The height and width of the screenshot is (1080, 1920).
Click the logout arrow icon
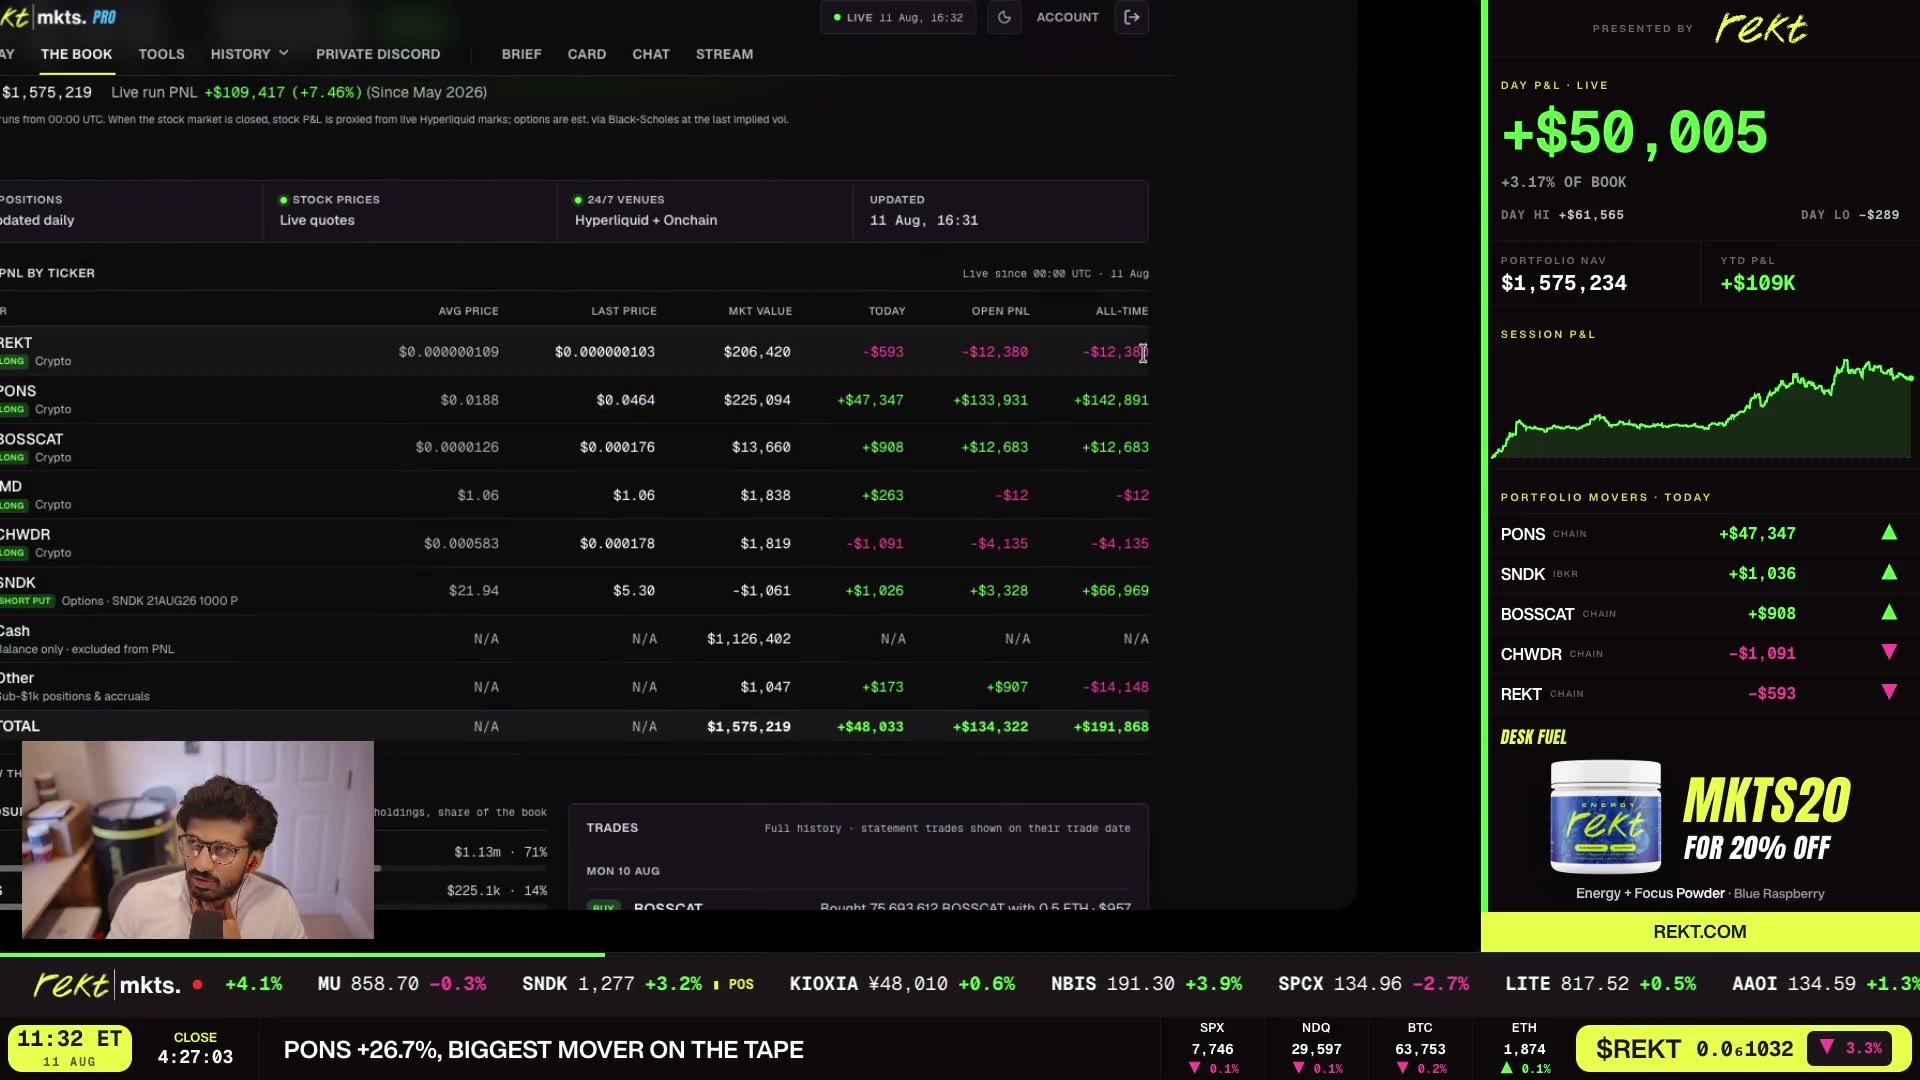tap(1132, 17)
